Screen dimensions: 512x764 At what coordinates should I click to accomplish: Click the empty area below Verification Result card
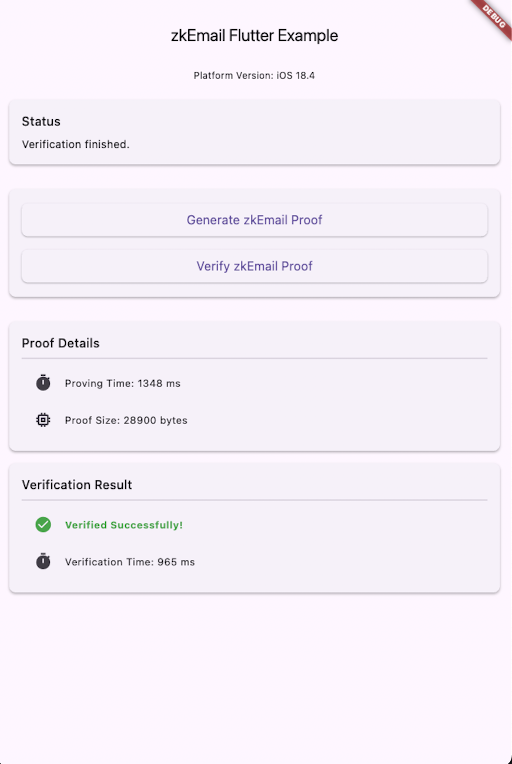click(254, 677)
